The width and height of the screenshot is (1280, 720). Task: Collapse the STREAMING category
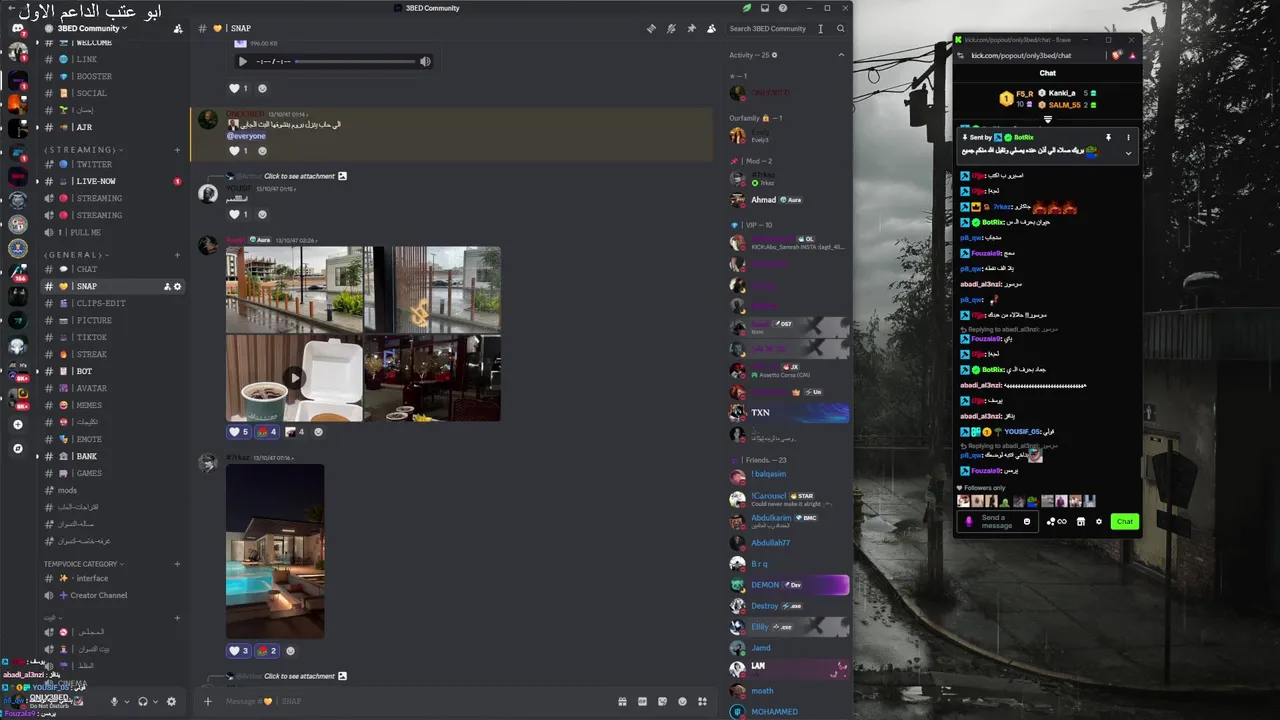tap(82, 150)
